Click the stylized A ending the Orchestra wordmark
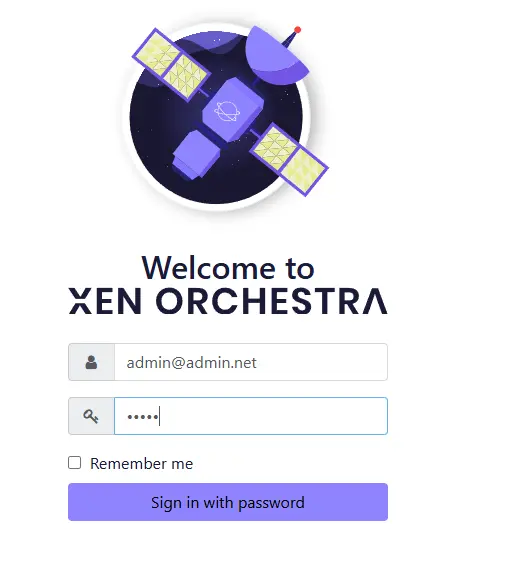The height and width of the screenshot is (568, 519). [376, 301]
